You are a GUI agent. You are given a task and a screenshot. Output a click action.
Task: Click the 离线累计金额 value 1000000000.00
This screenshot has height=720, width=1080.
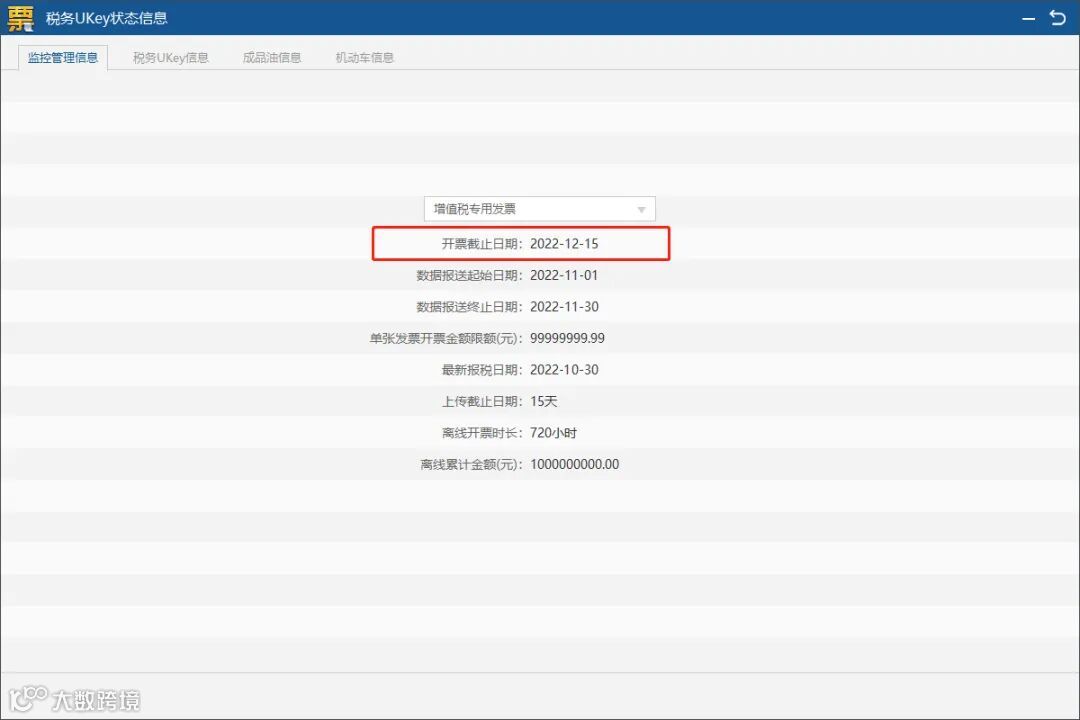(x=574, y=464)
